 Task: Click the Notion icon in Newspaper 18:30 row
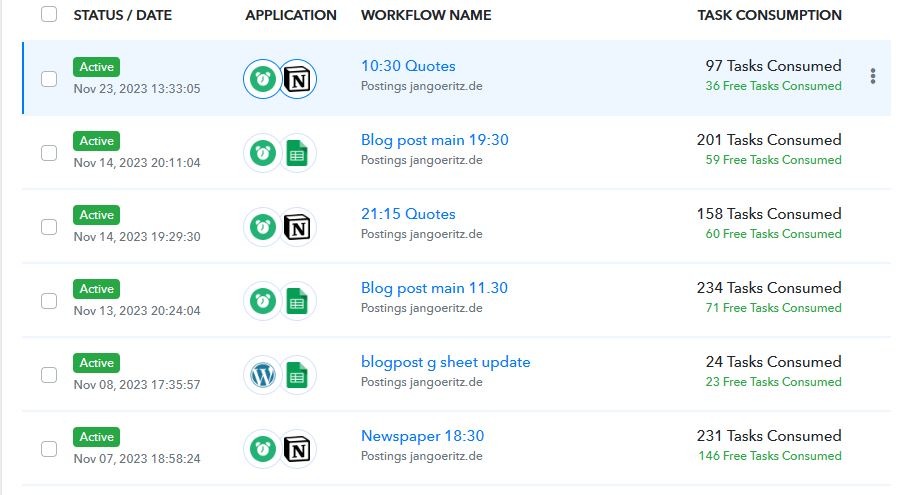pos(297,449)
